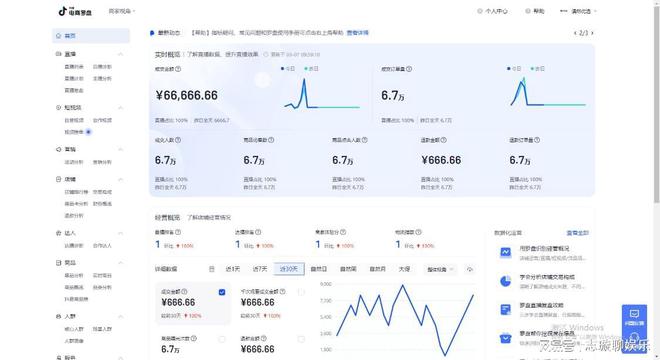660x360 pixels.
Task: Click the 营销 megaphone icon in sidebar
Action: point(59,149)
